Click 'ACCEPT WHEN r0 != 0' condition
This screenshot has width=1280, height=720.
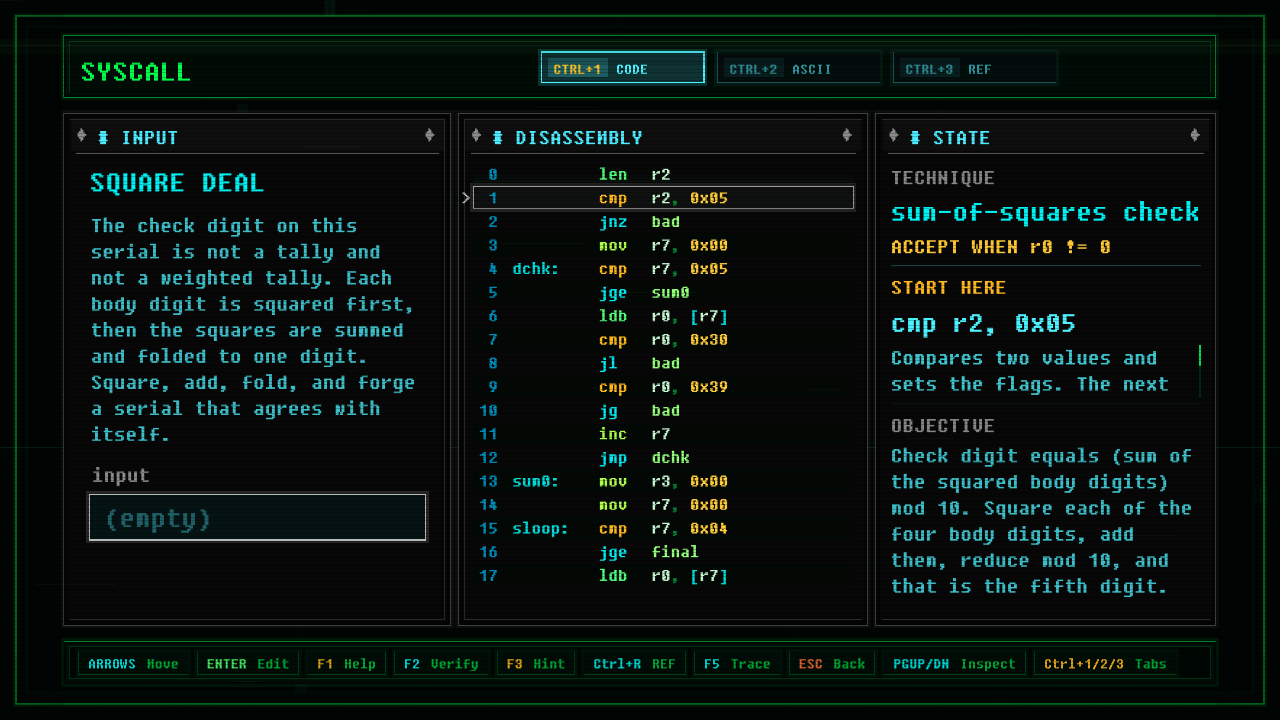pyautogui.click(x=1000, y=247)
